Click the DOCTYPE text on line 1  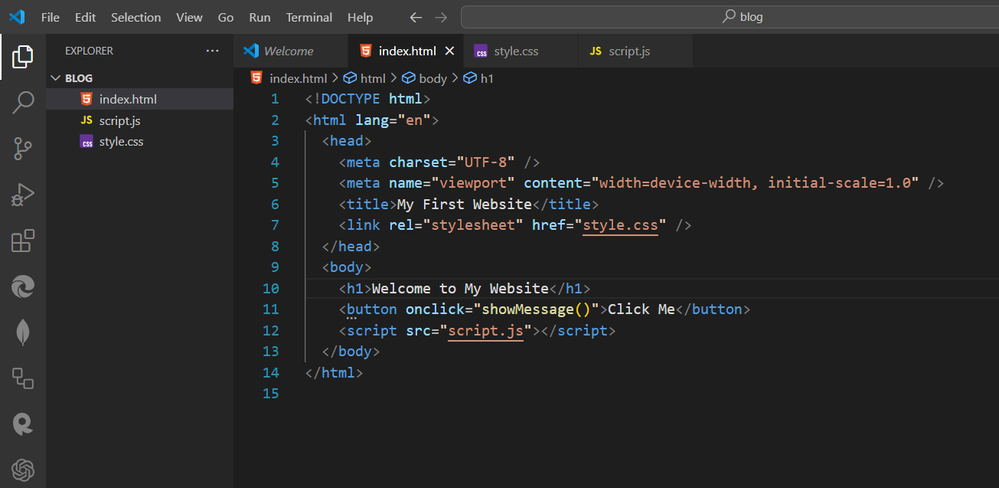tap(350, 99)
